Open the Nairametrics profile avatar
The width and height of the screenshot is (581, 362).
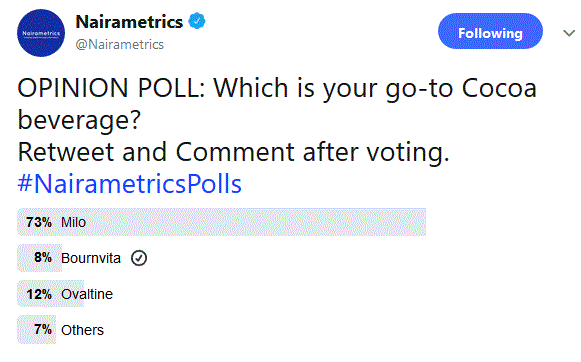point(41,33)
